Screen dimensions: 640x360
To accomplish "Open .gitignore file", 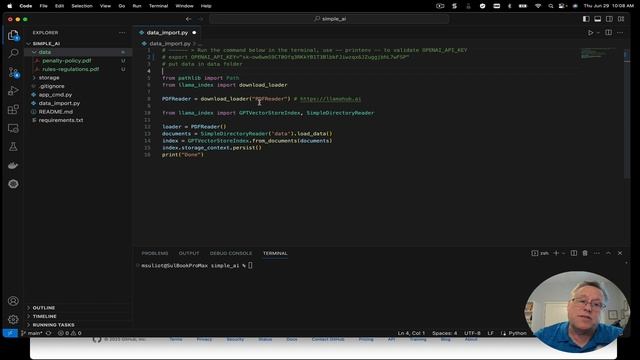I will pyautogui.click(x=51, y=86).
